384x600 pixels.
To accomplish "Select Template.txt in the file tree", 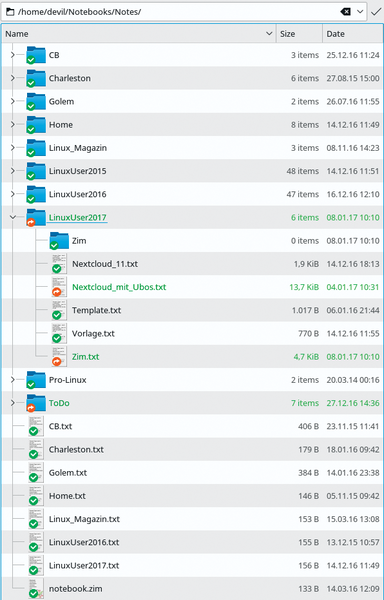I will click(96, 310).
